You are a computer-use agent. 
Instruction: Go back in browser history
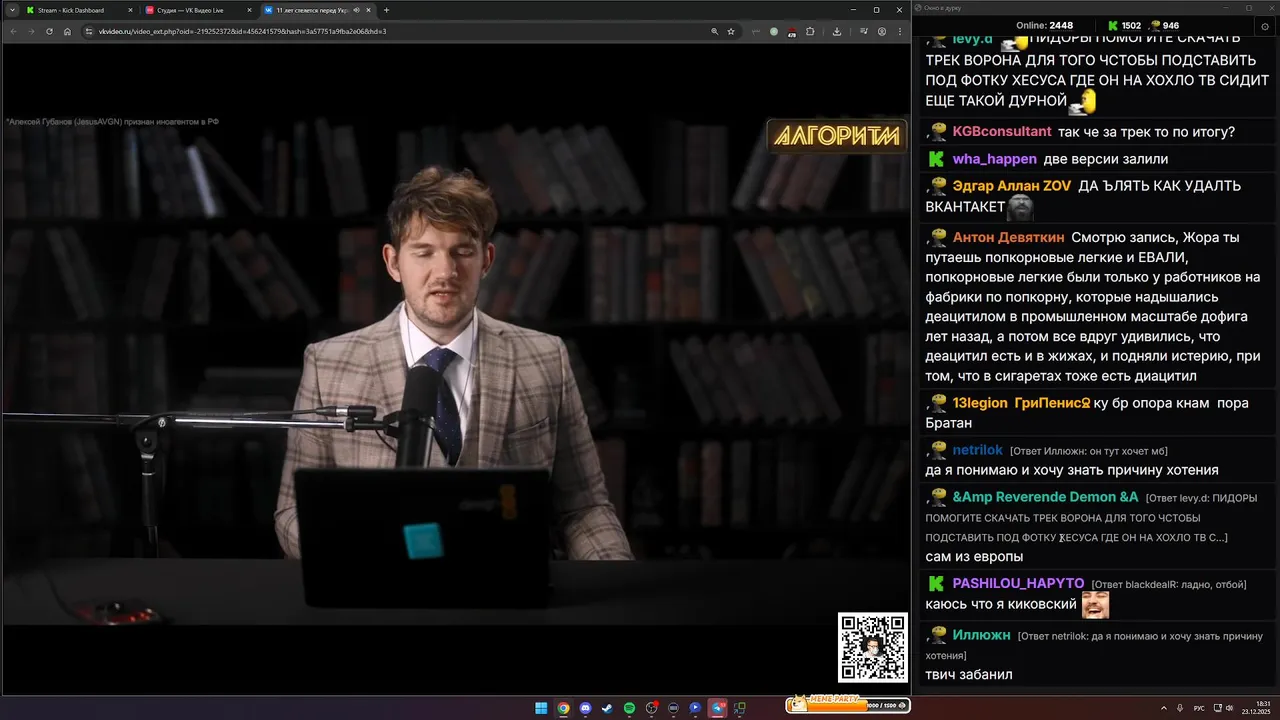point(13,31)
